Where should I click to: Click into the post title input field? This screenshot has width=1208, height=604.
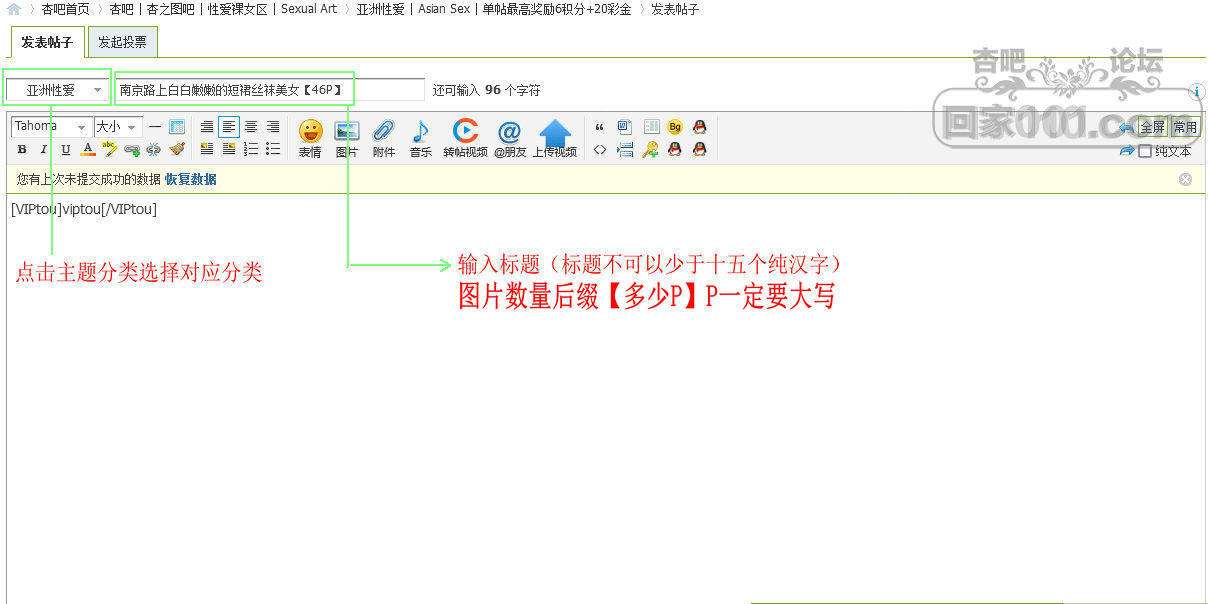270,90
